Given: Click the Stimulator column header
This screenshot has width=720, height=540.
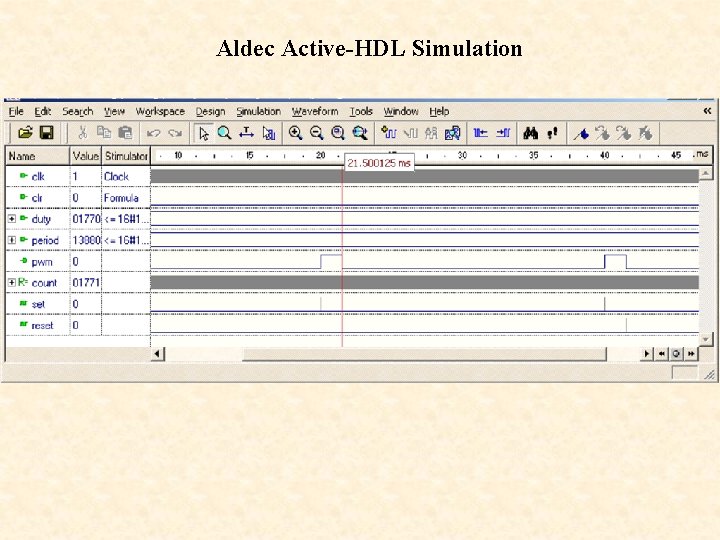Looking at the screenshot, I should pyautogui.click(x=126, y=156).
